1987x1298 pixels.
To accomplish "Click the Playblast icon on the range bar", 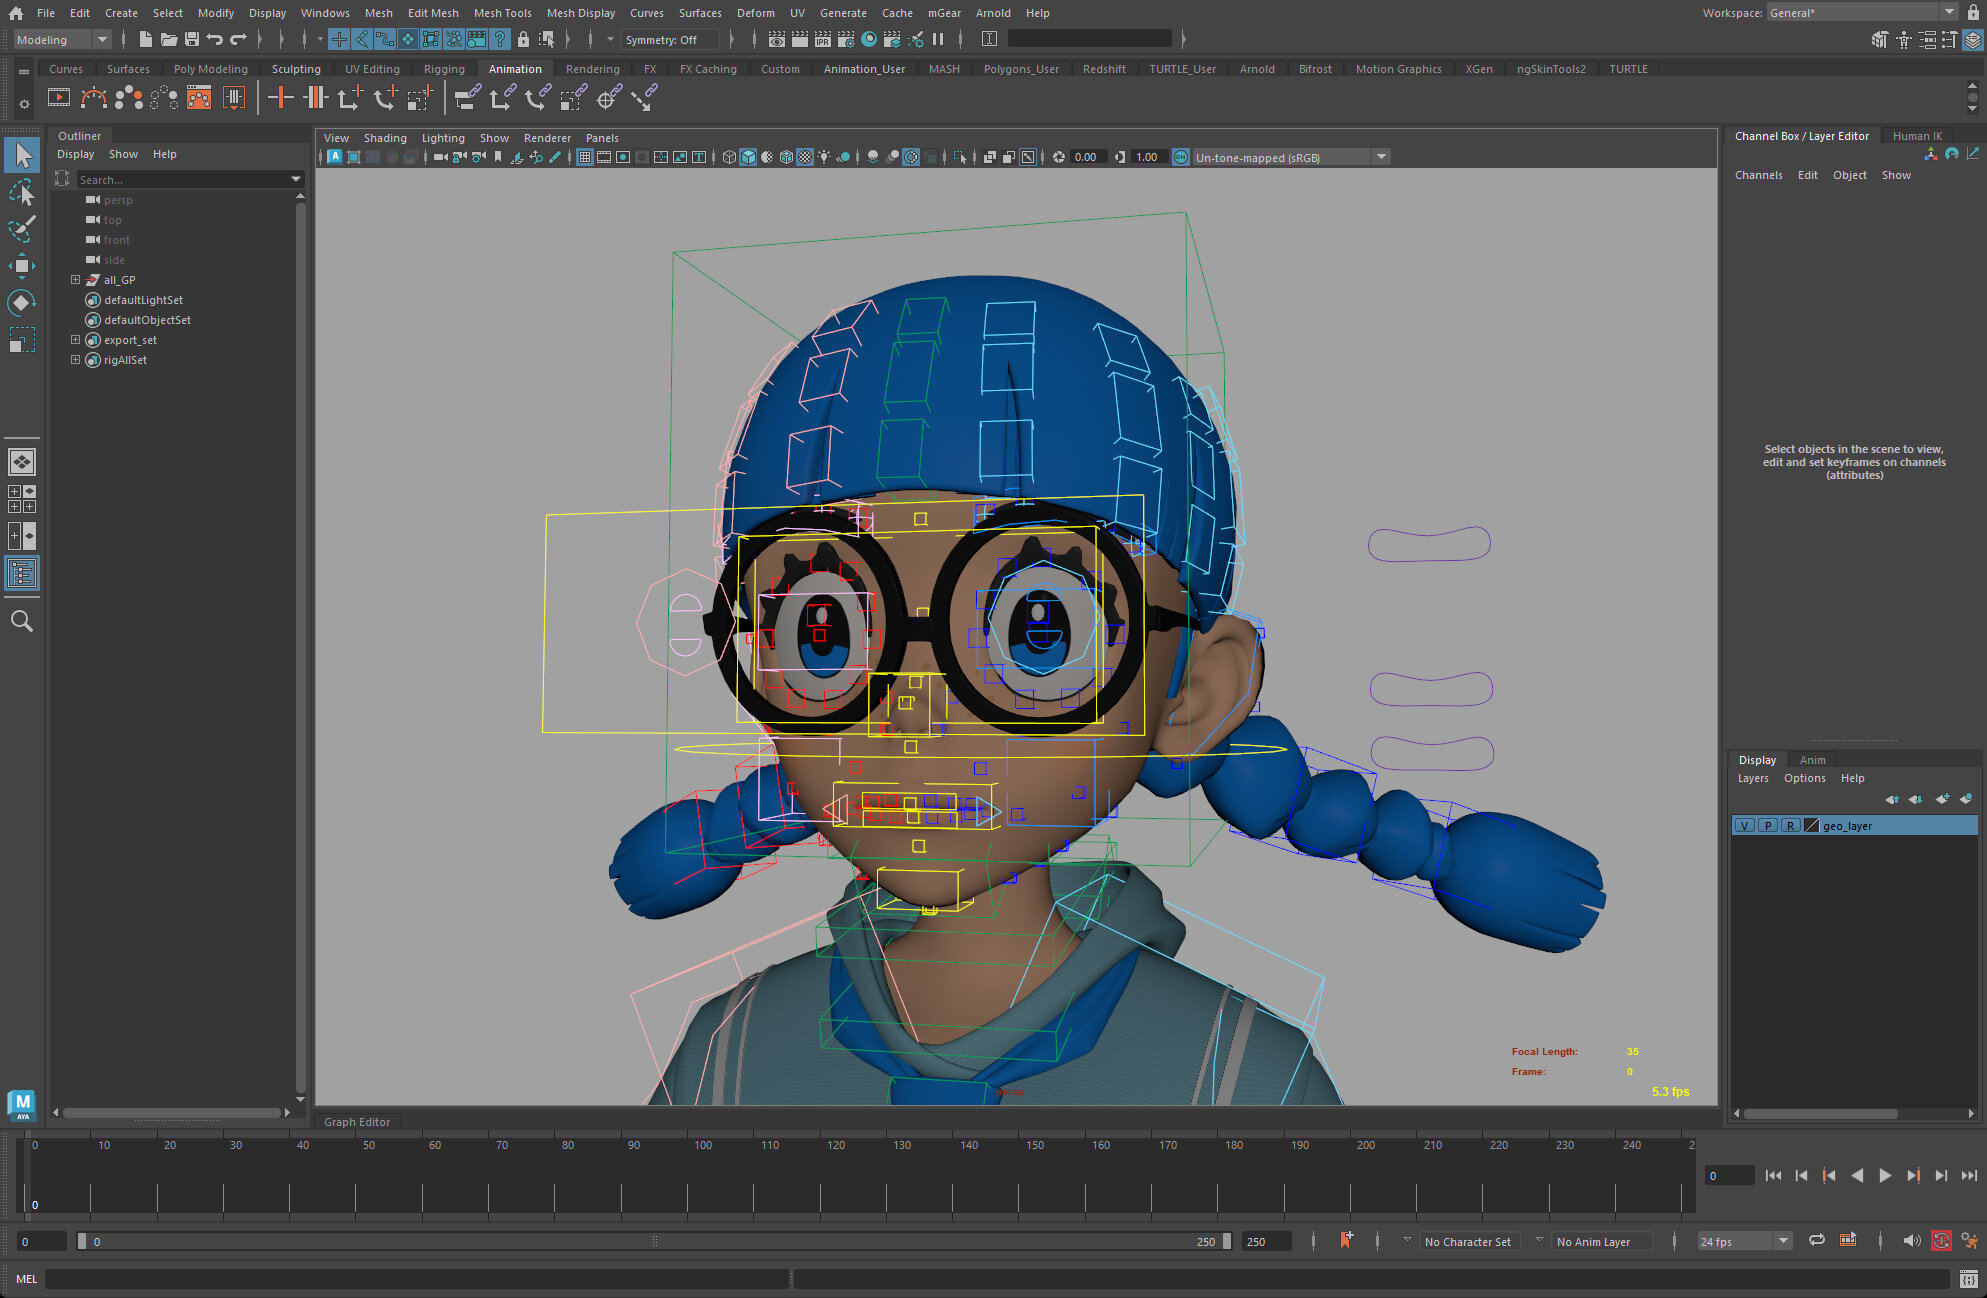I will click(x=1848, y=1241).
